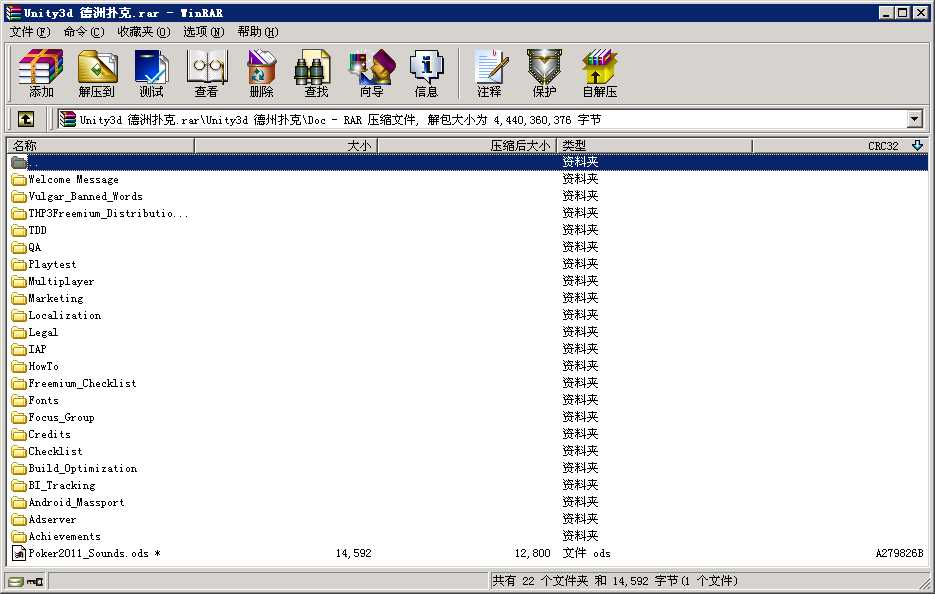Sort by 名称 (Name) column header
Screen dimensions: 935x594
[x=100, y=146]
